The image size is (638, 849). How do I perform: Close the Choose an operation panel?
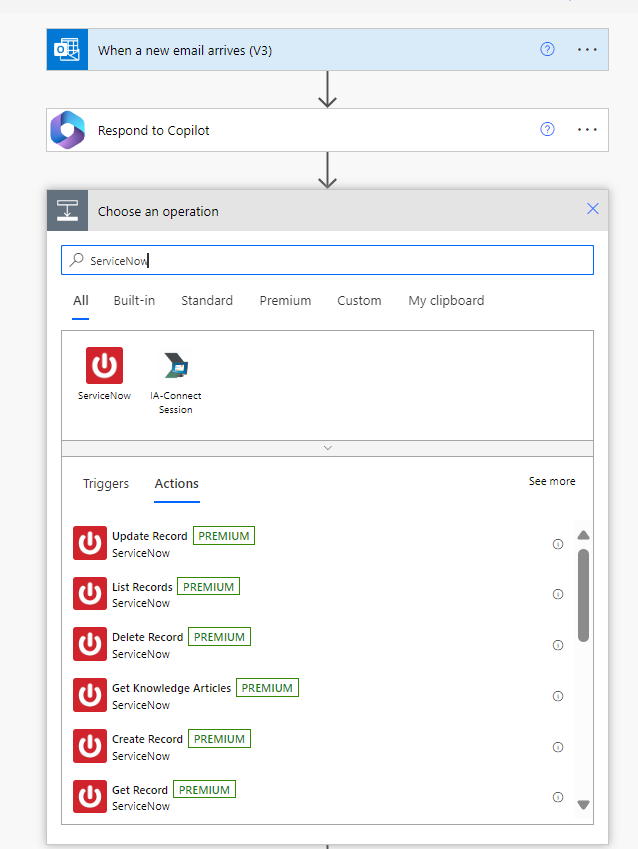click(593, 209)
